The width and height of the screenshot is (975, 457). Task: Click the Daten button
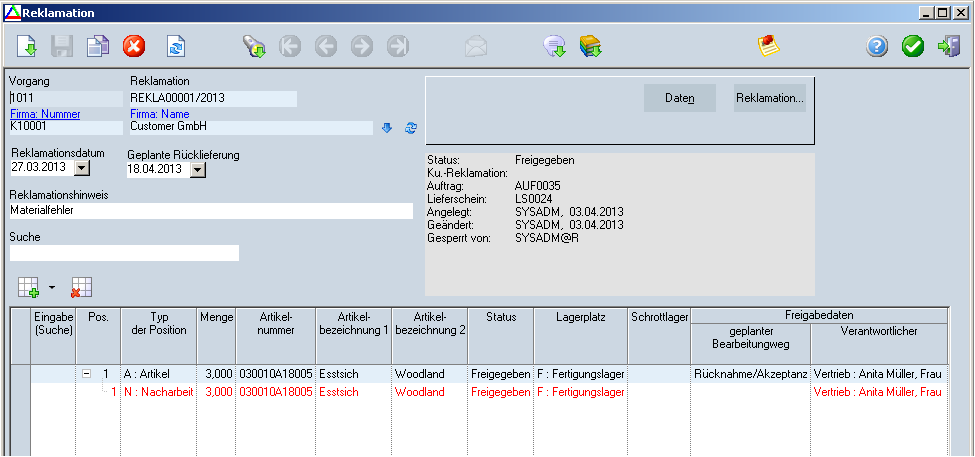click(679, 98)
